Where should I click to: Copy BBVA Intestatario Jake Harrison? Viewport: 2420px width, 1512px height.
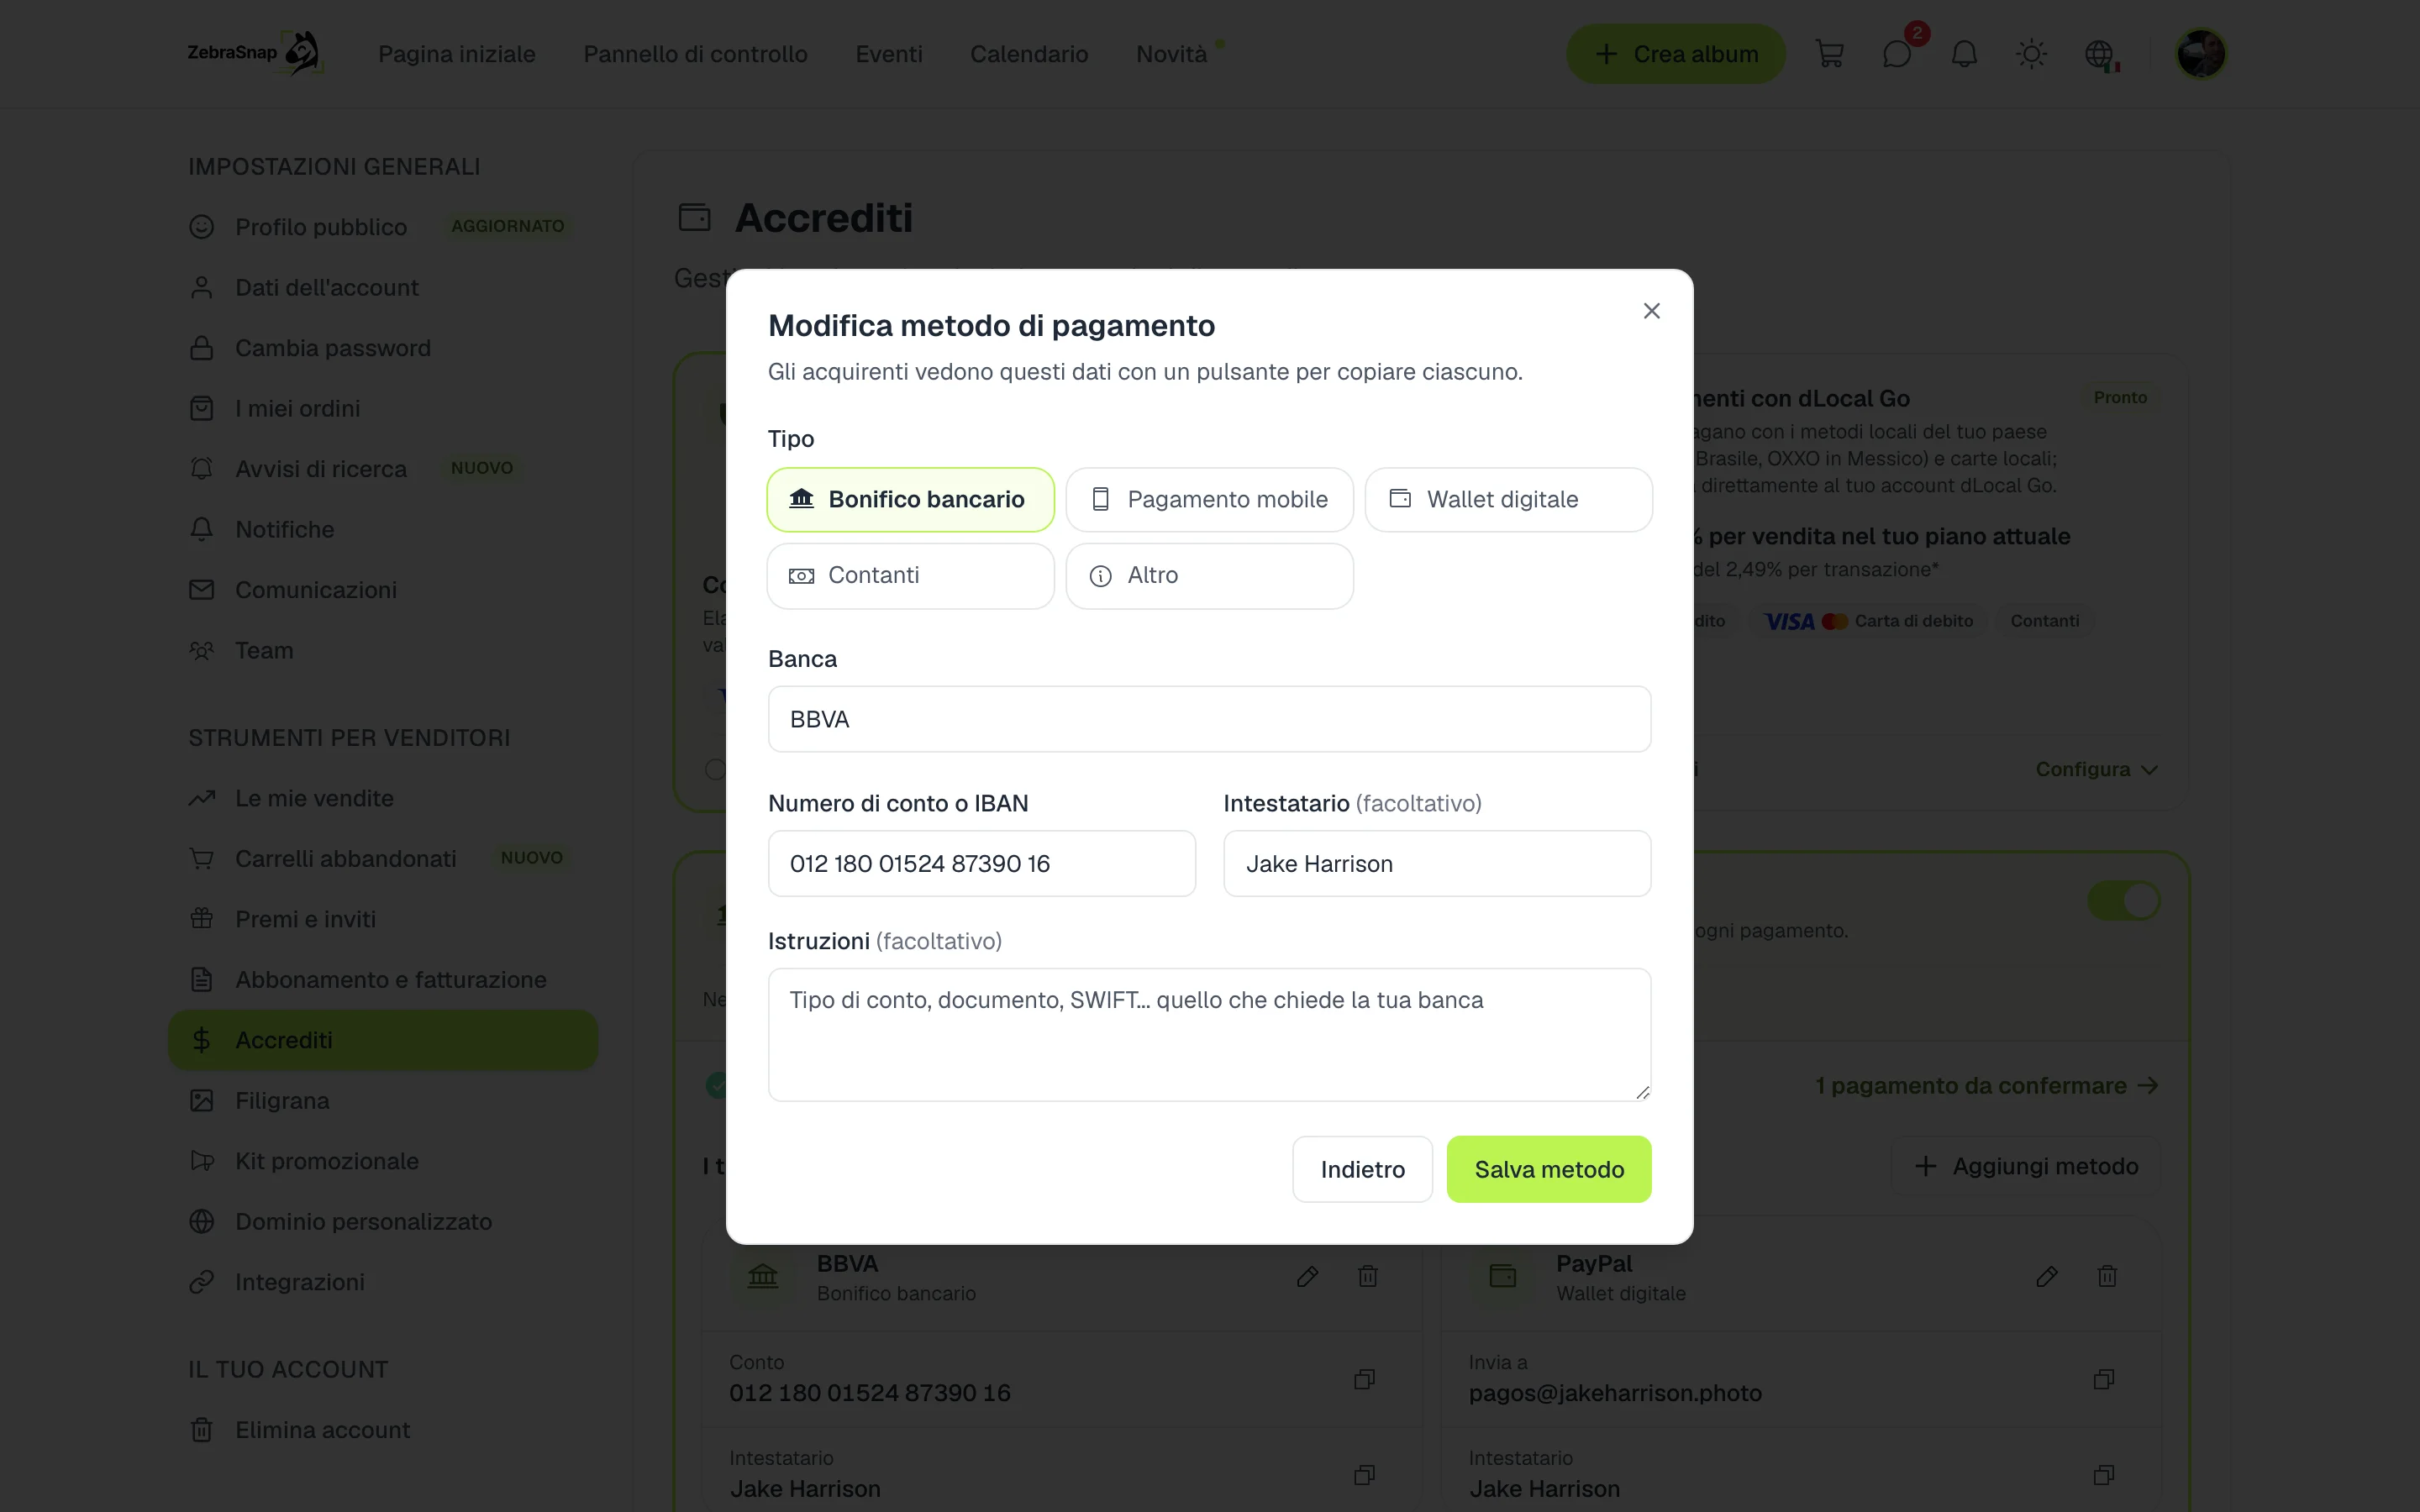click(x=1364, y=1475)
